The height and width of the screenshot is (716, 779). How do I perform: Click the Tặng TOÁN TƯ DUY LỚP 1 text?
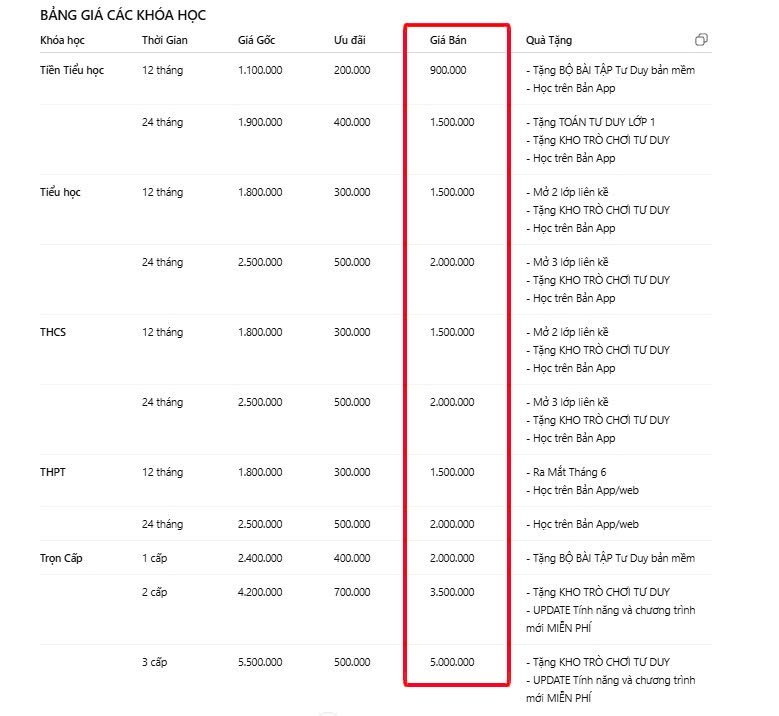tap(594, 122)
